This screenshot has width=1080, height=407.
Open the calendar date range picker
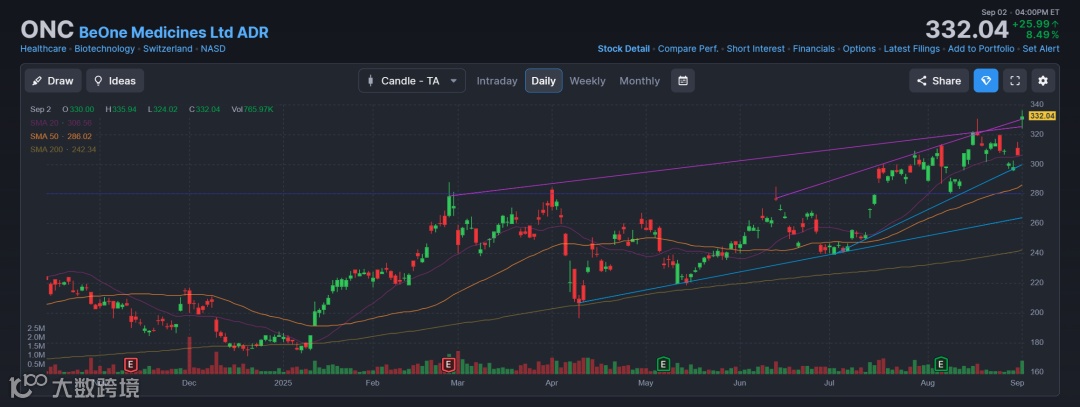click(683, 81)
